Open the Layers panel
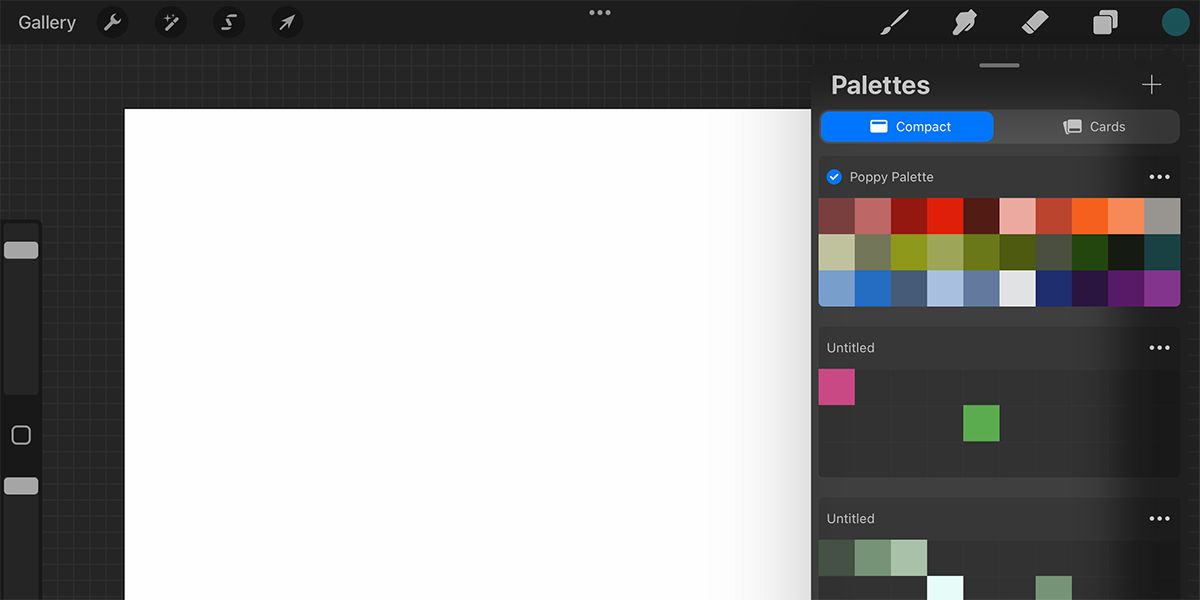Image resolution: width=1200 pixels, height=600 pixels. point(1104,21)
